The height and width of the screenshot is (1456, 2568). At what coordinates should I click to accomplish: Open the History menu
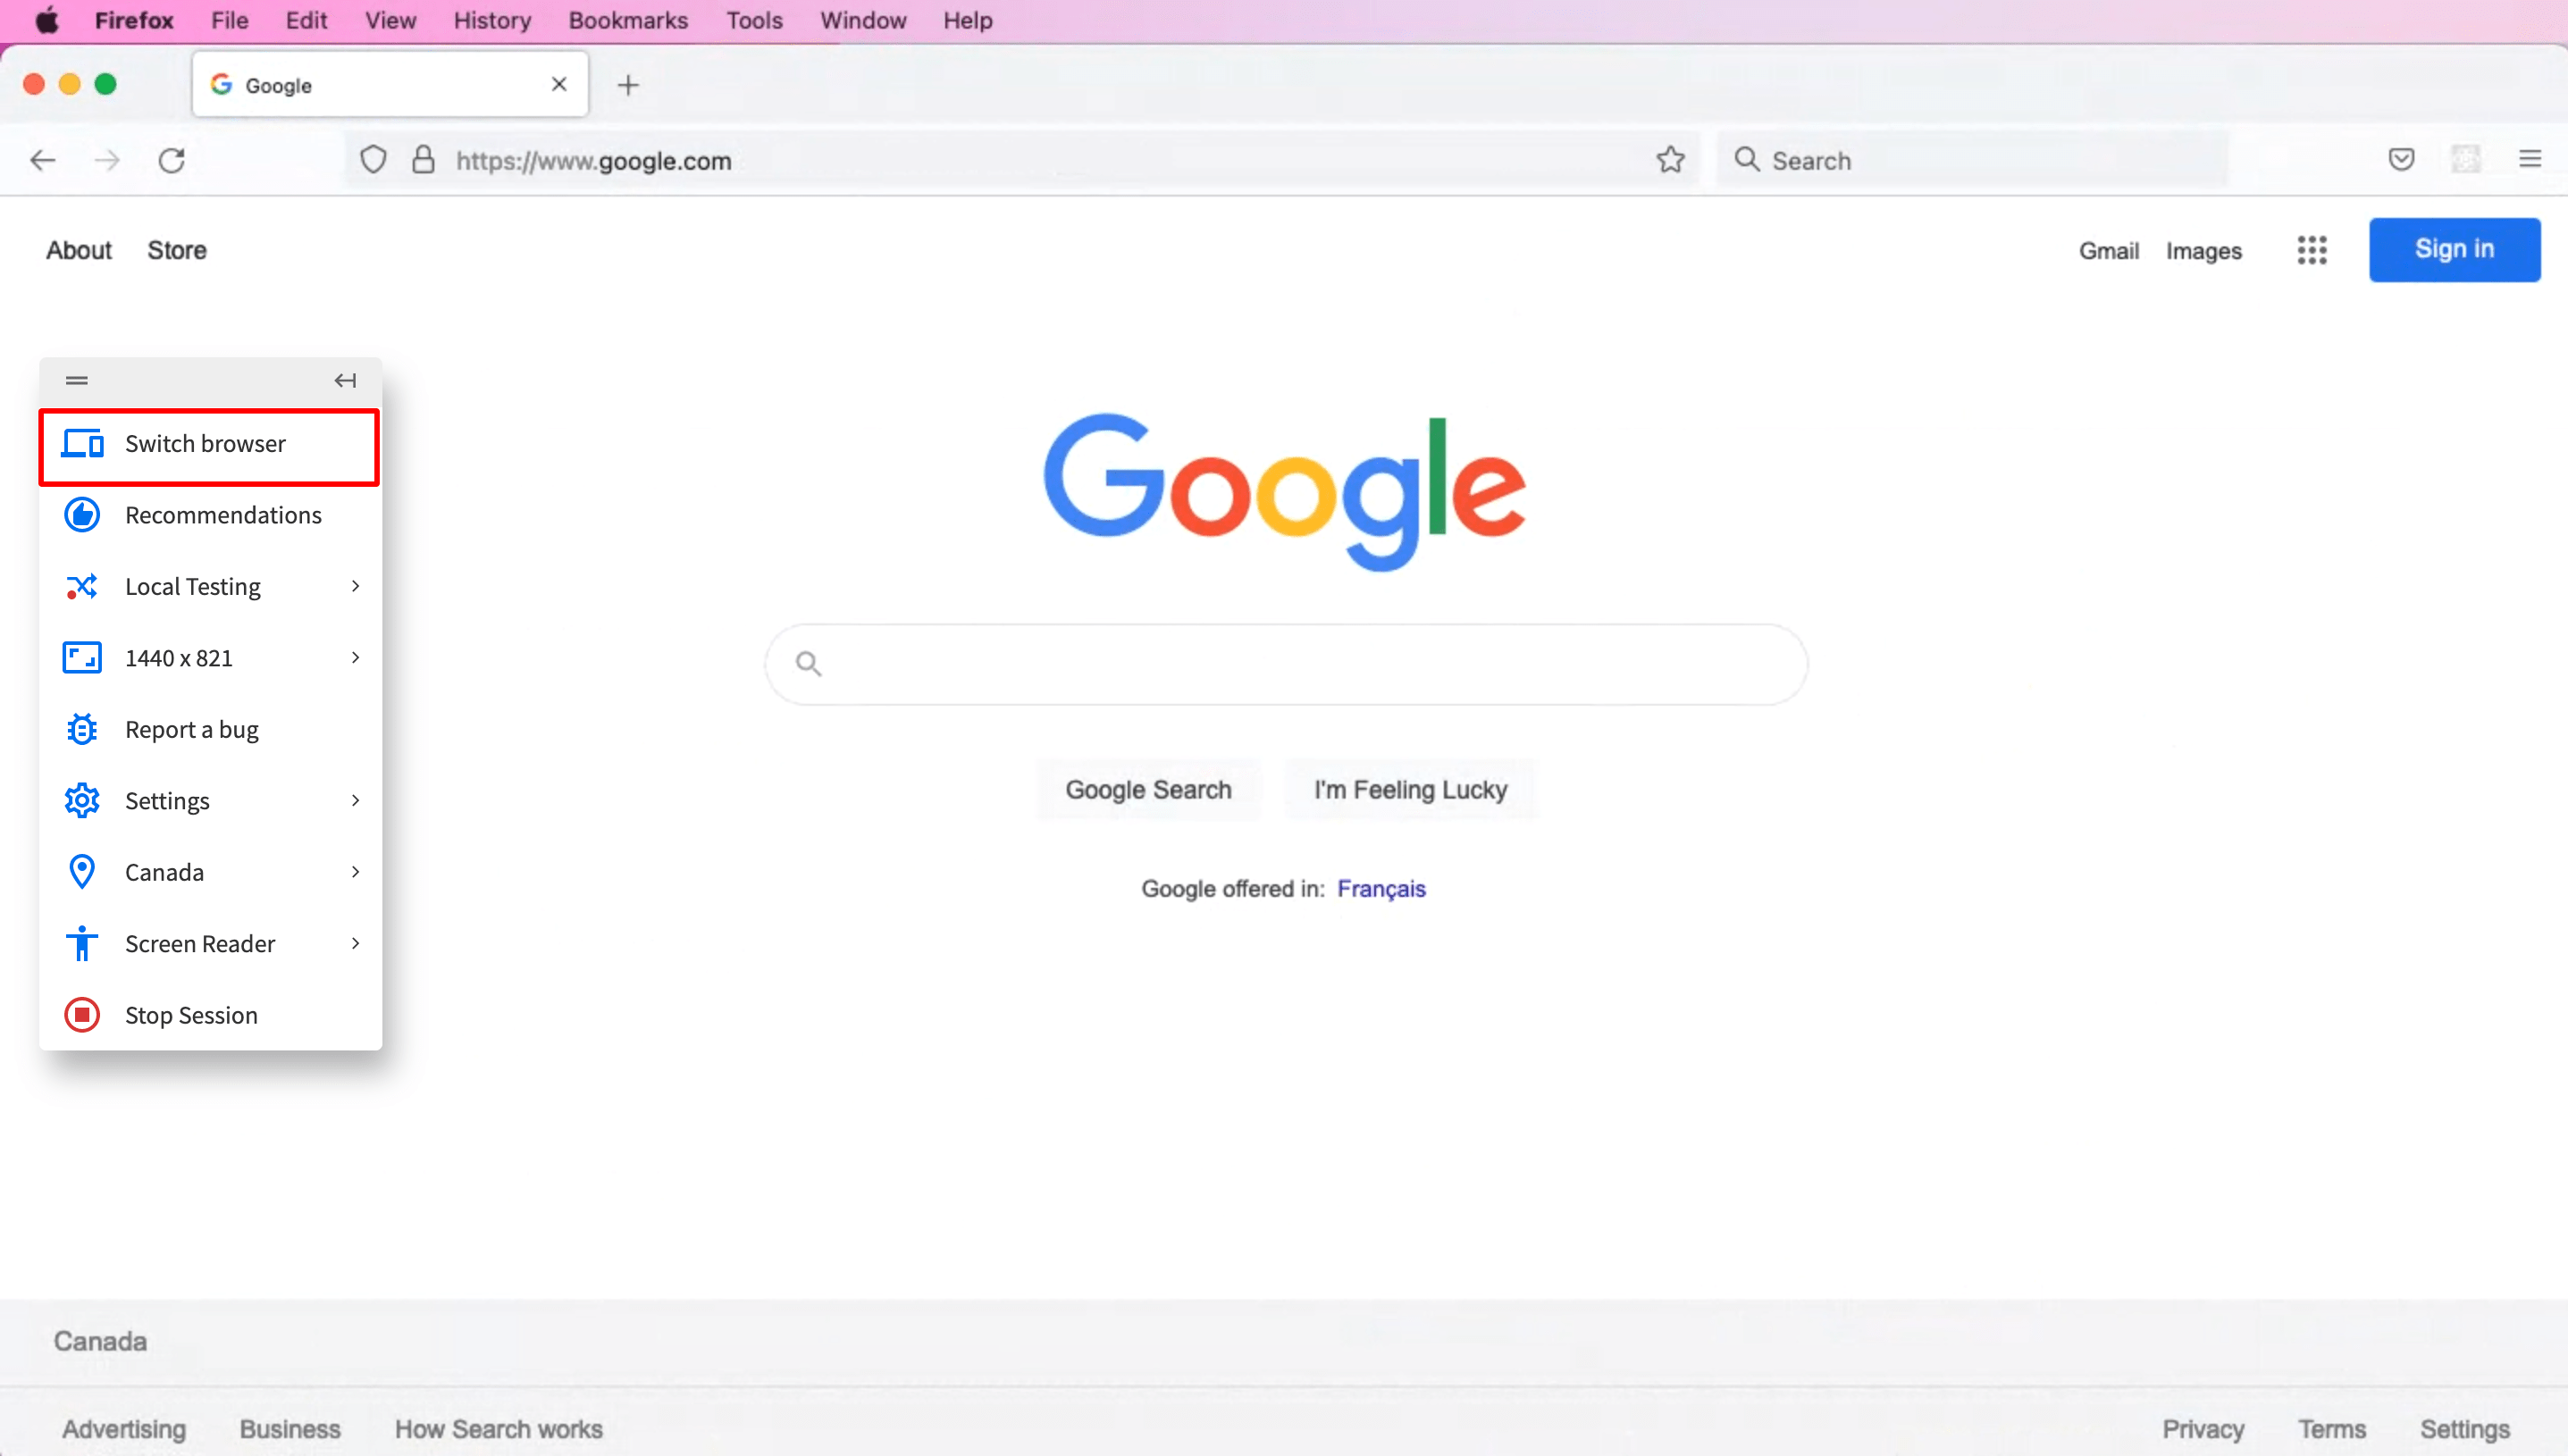(491, 20)
